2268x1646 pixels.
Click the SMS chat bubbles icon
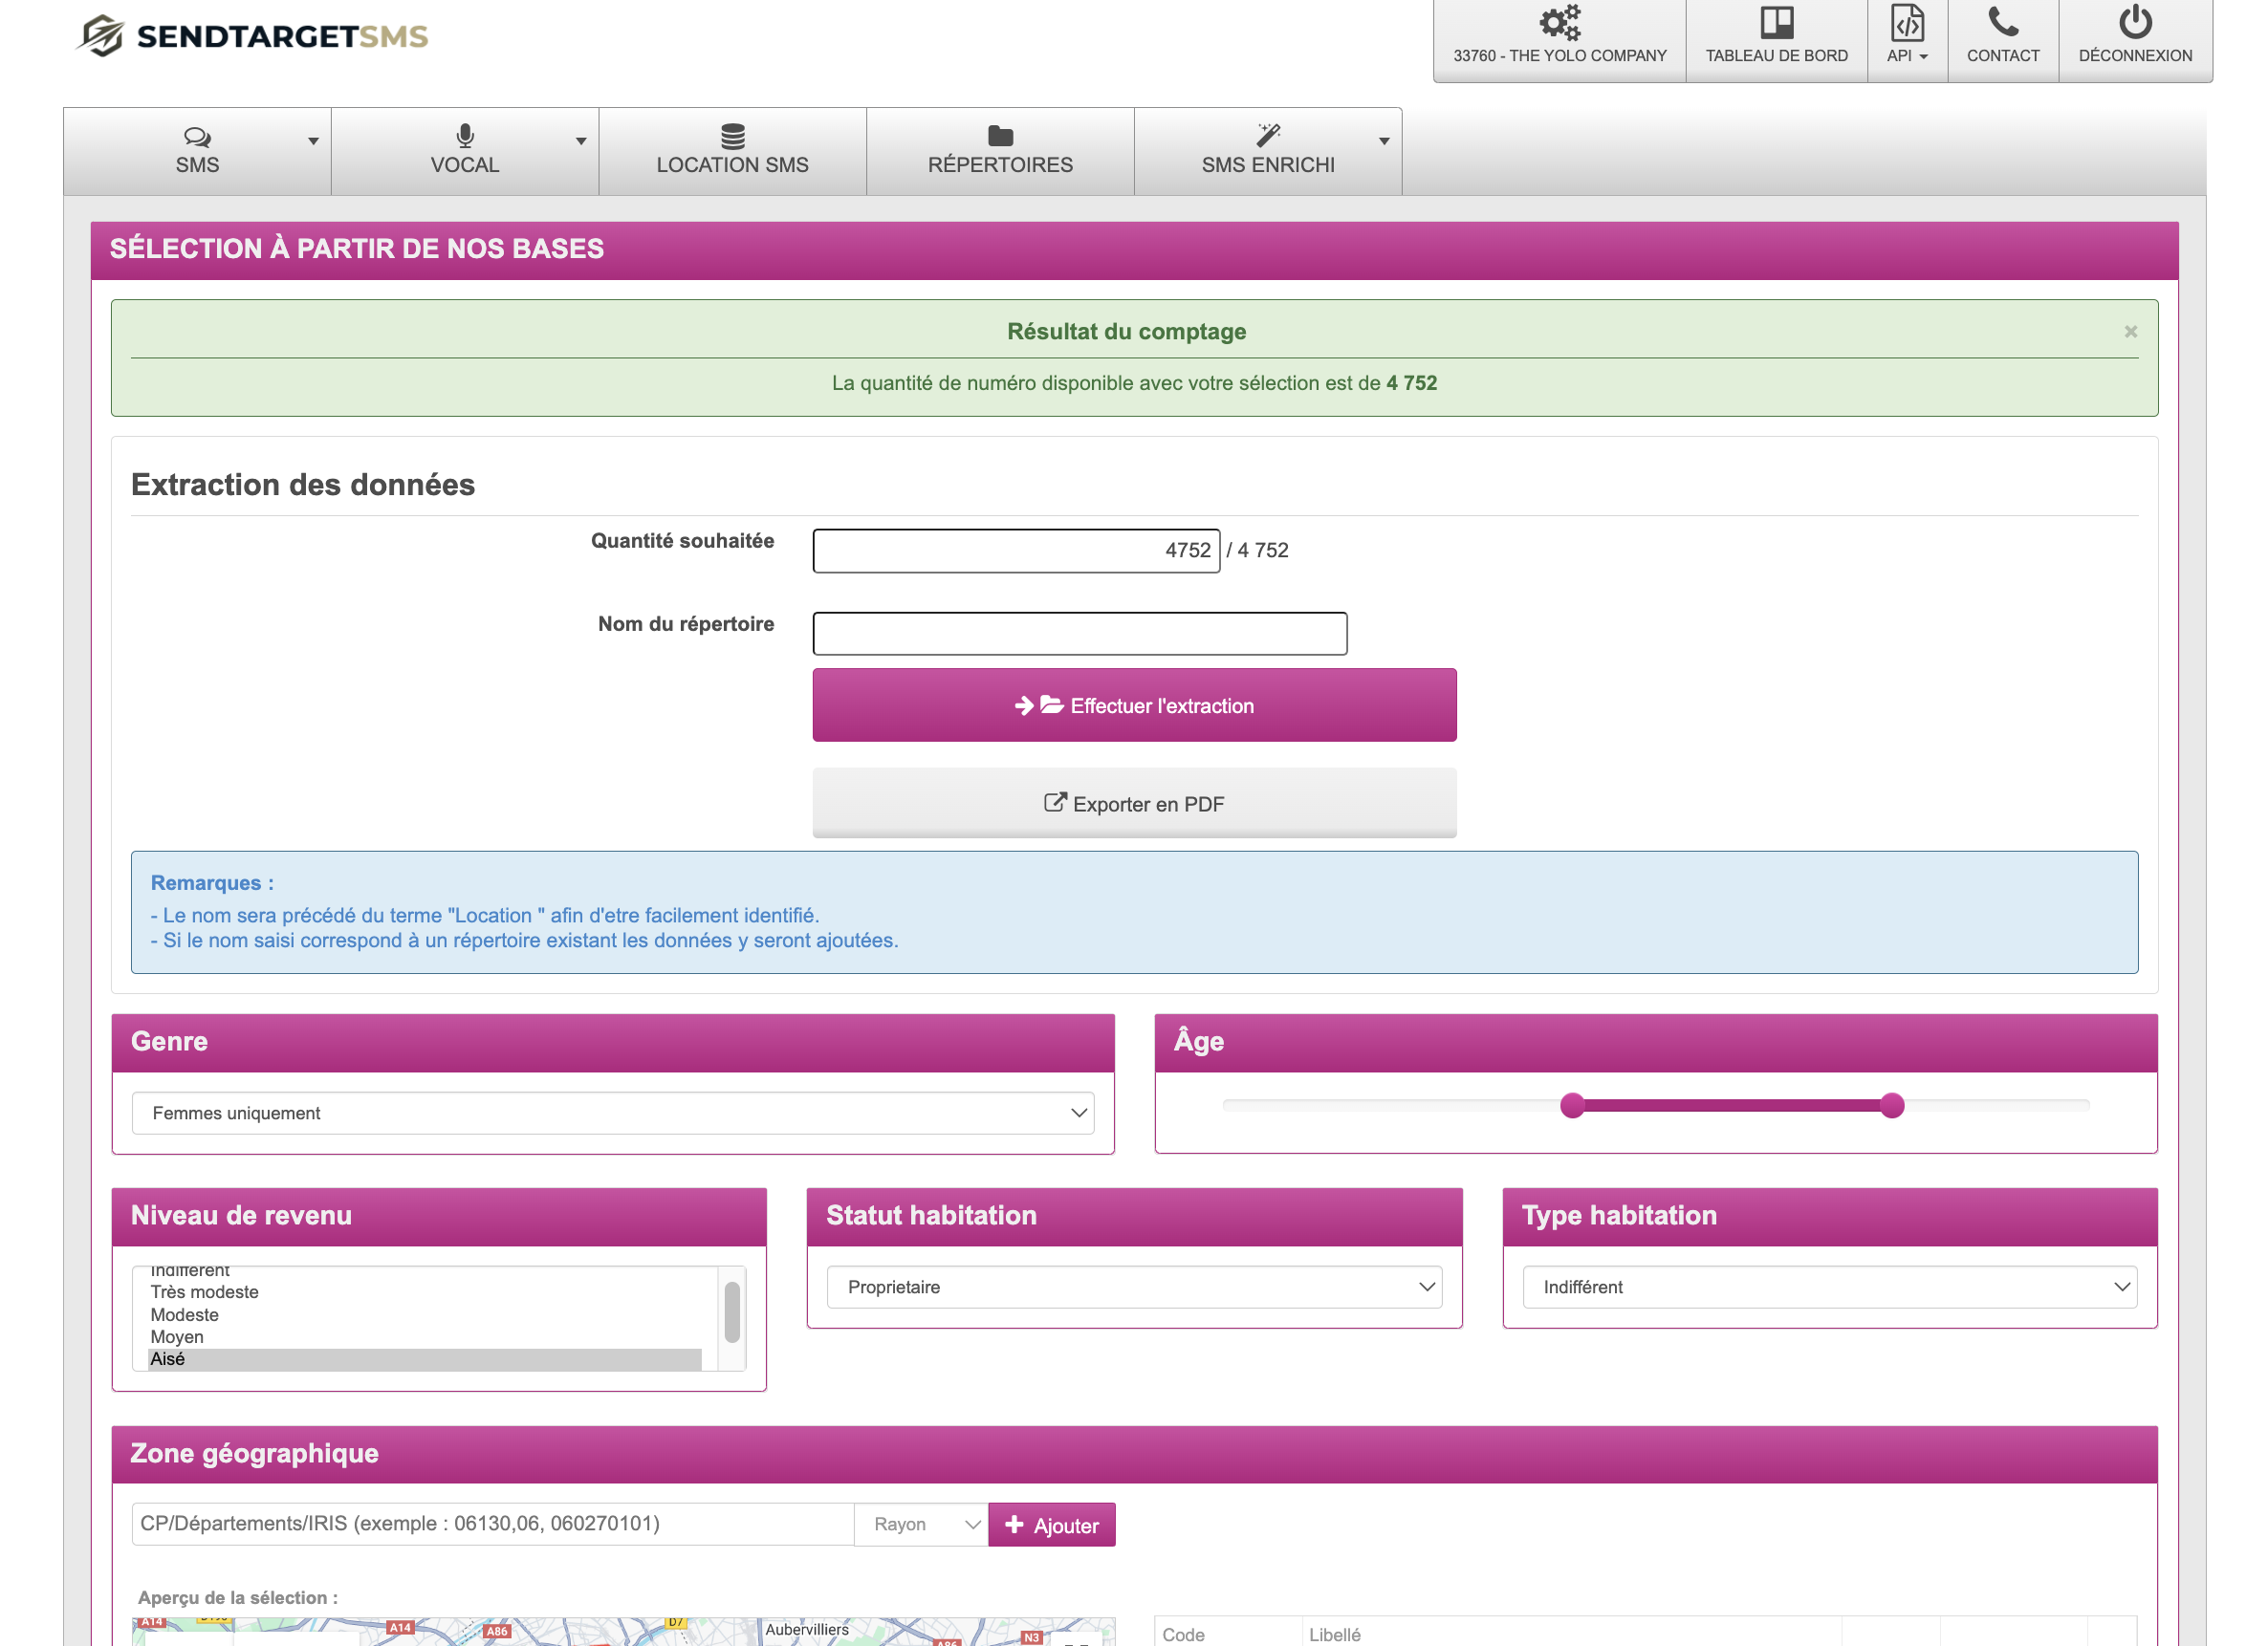pyautogui.click(x=197, y=136)
